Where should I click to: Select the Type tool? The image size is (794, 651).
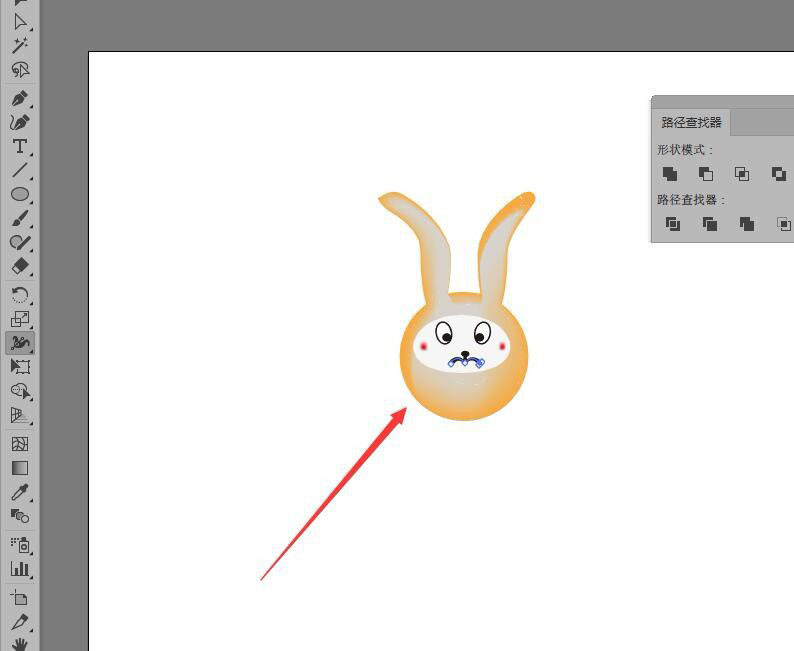click(20, 146)
